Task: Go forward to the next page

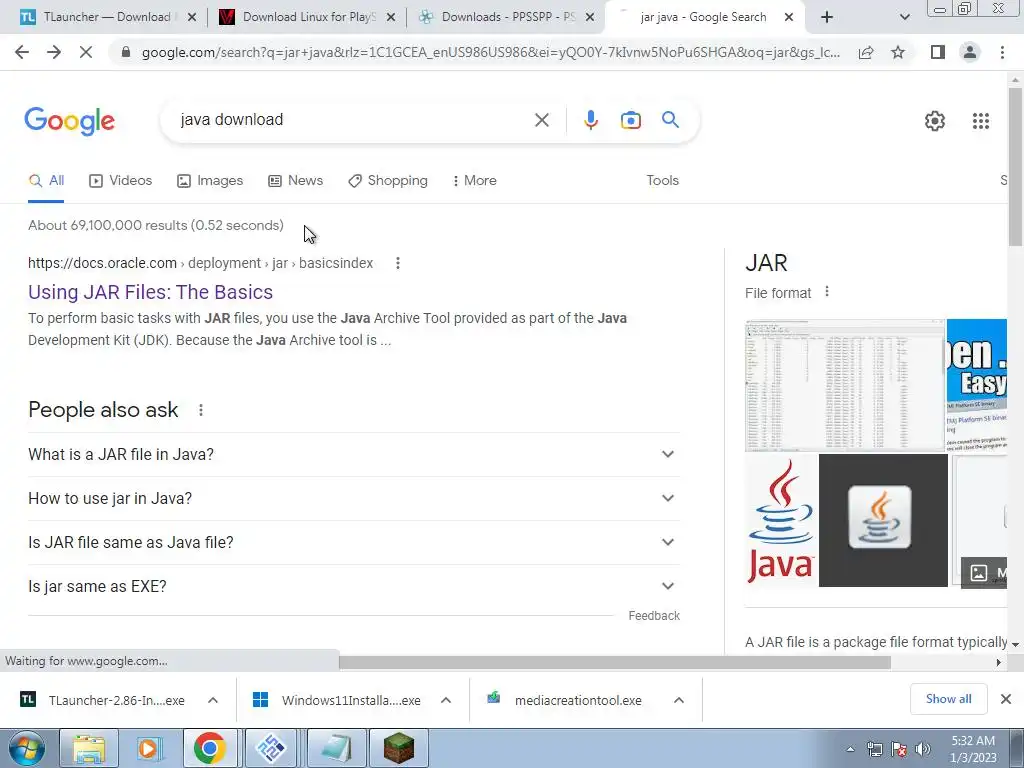Action: (x=54, y=52)
